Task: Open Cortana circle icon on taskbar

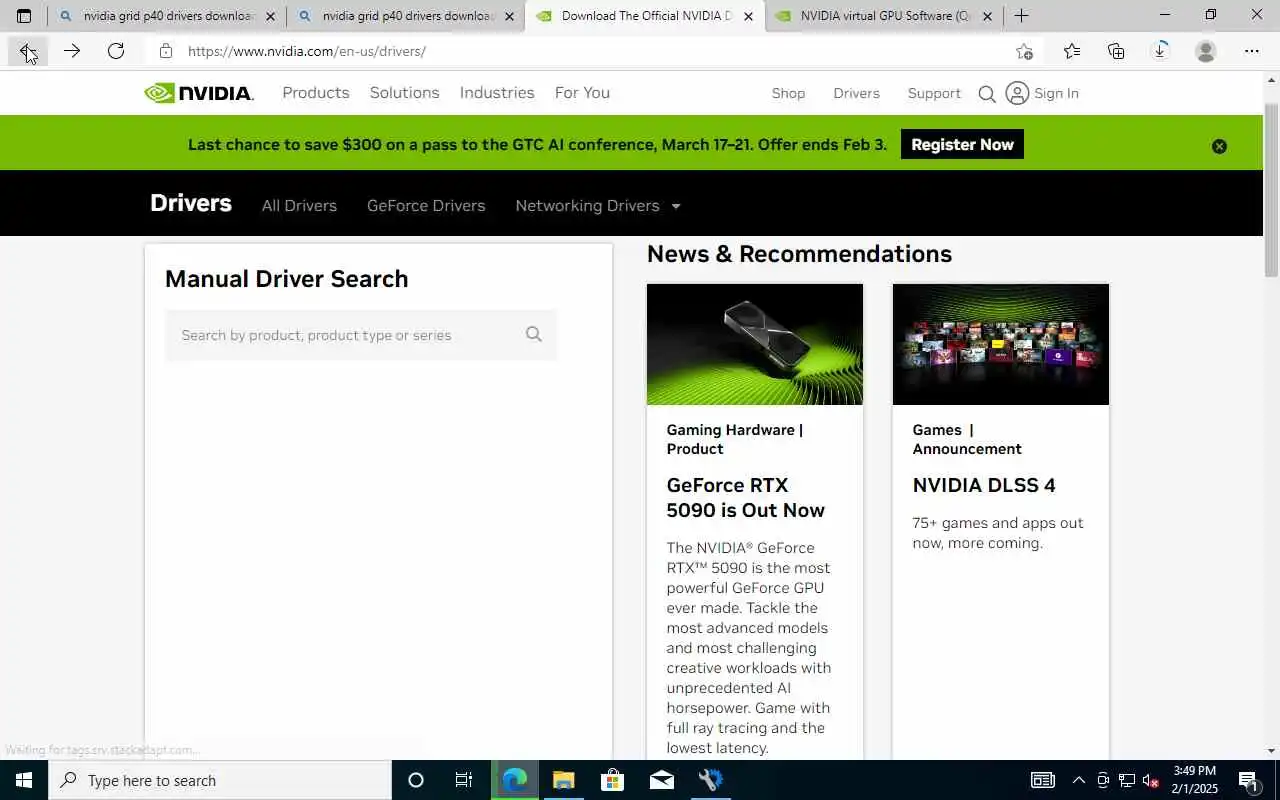Action: click(x=416, y=780)
